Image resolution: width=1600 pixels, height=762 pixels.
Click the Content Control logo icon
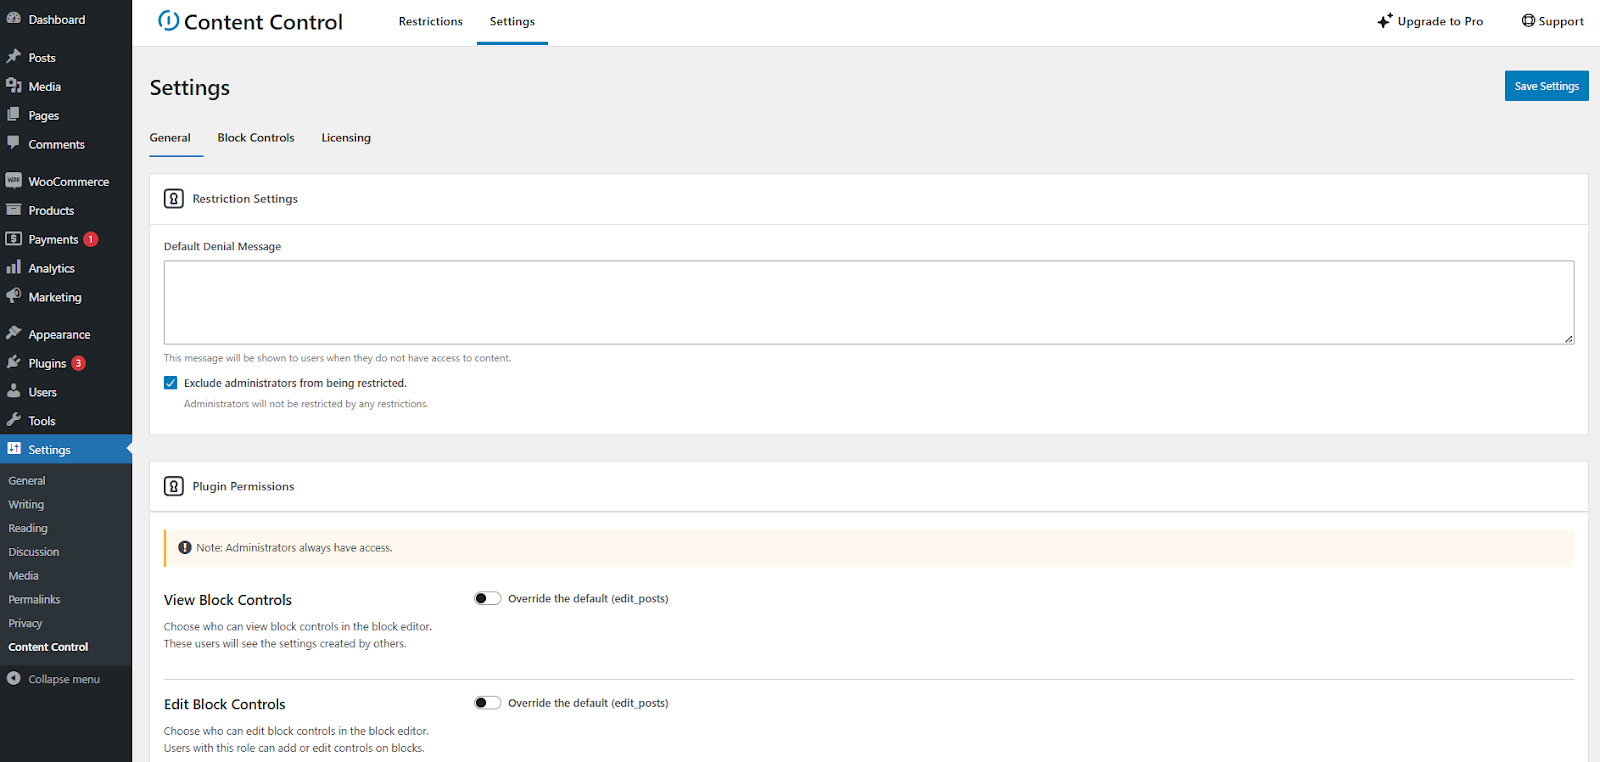169,20
